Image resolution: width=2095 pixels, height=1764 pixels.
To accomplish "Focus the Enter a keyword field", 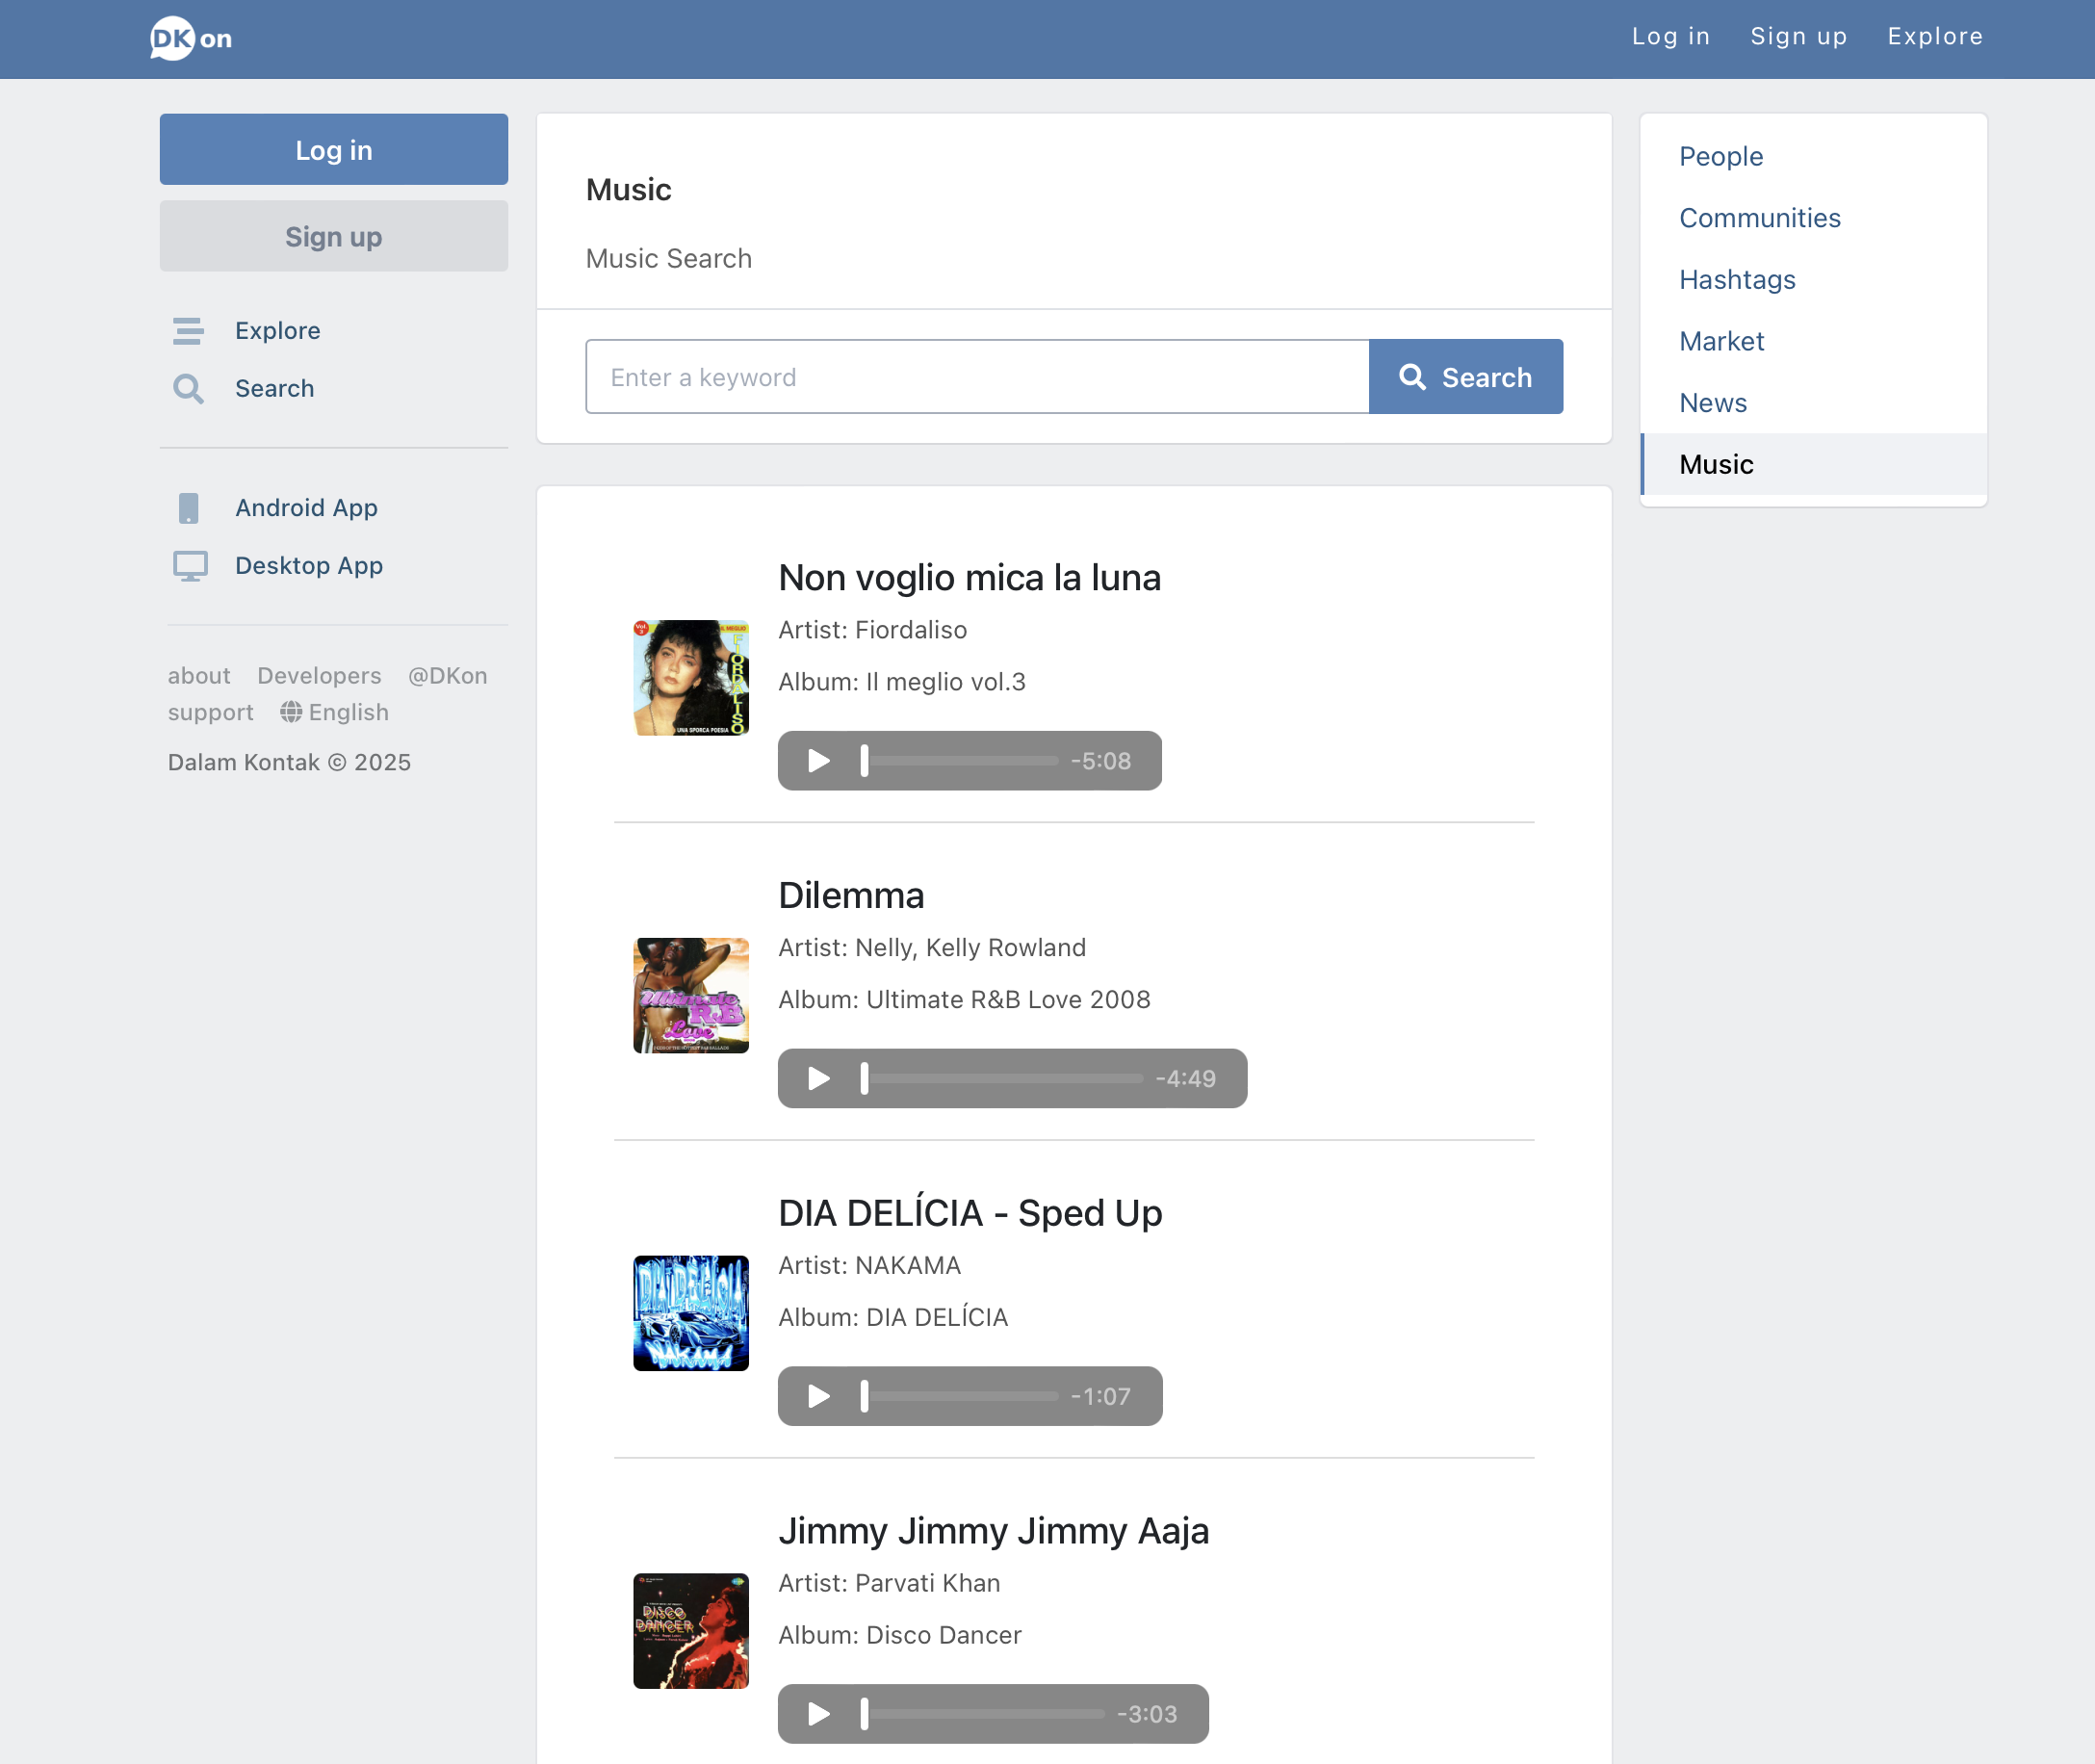I will click(977, 377).
